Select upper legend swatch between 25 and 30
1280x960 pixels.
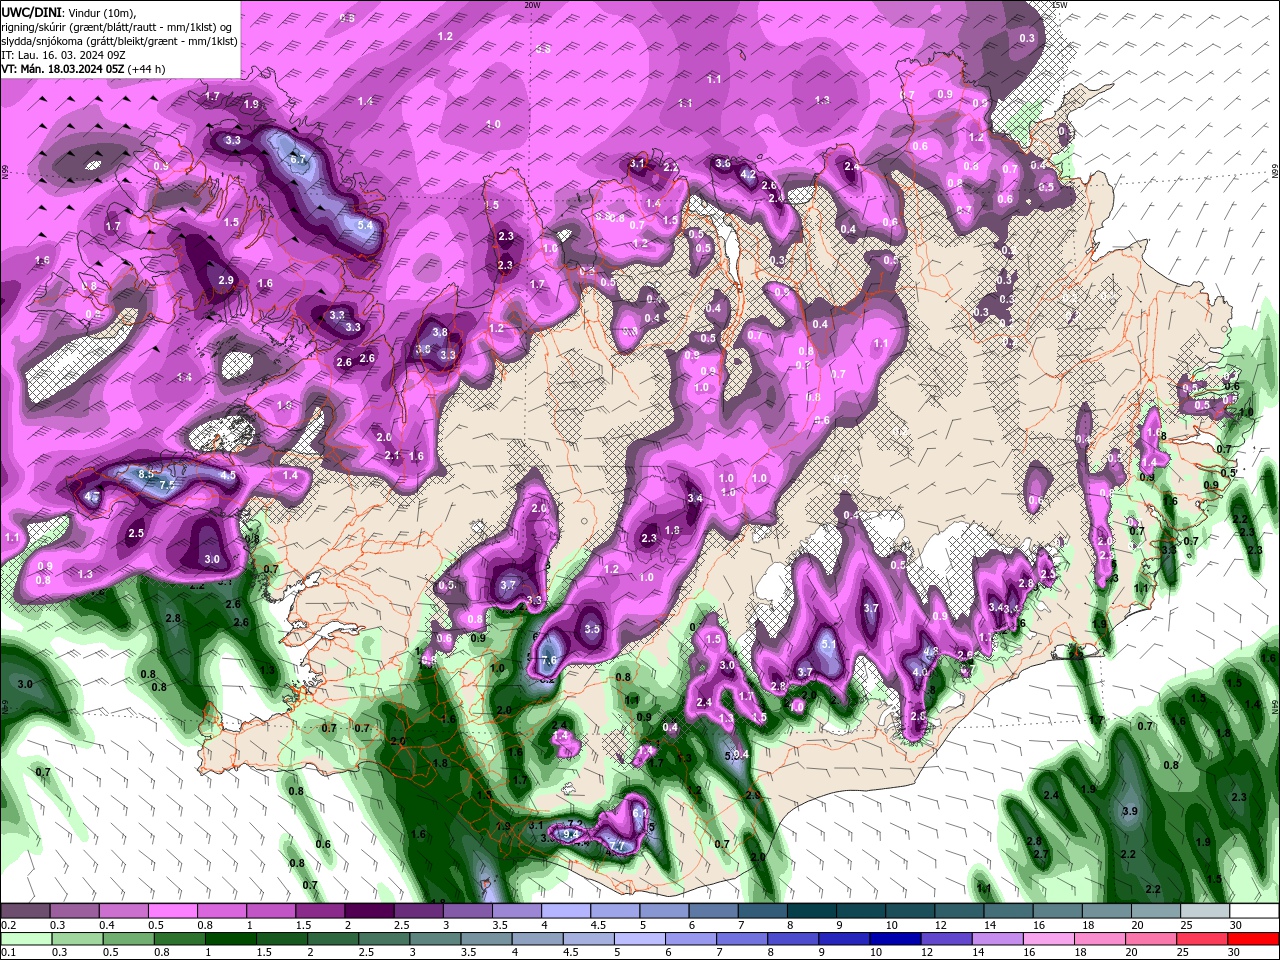click(x=1206, y=911)
